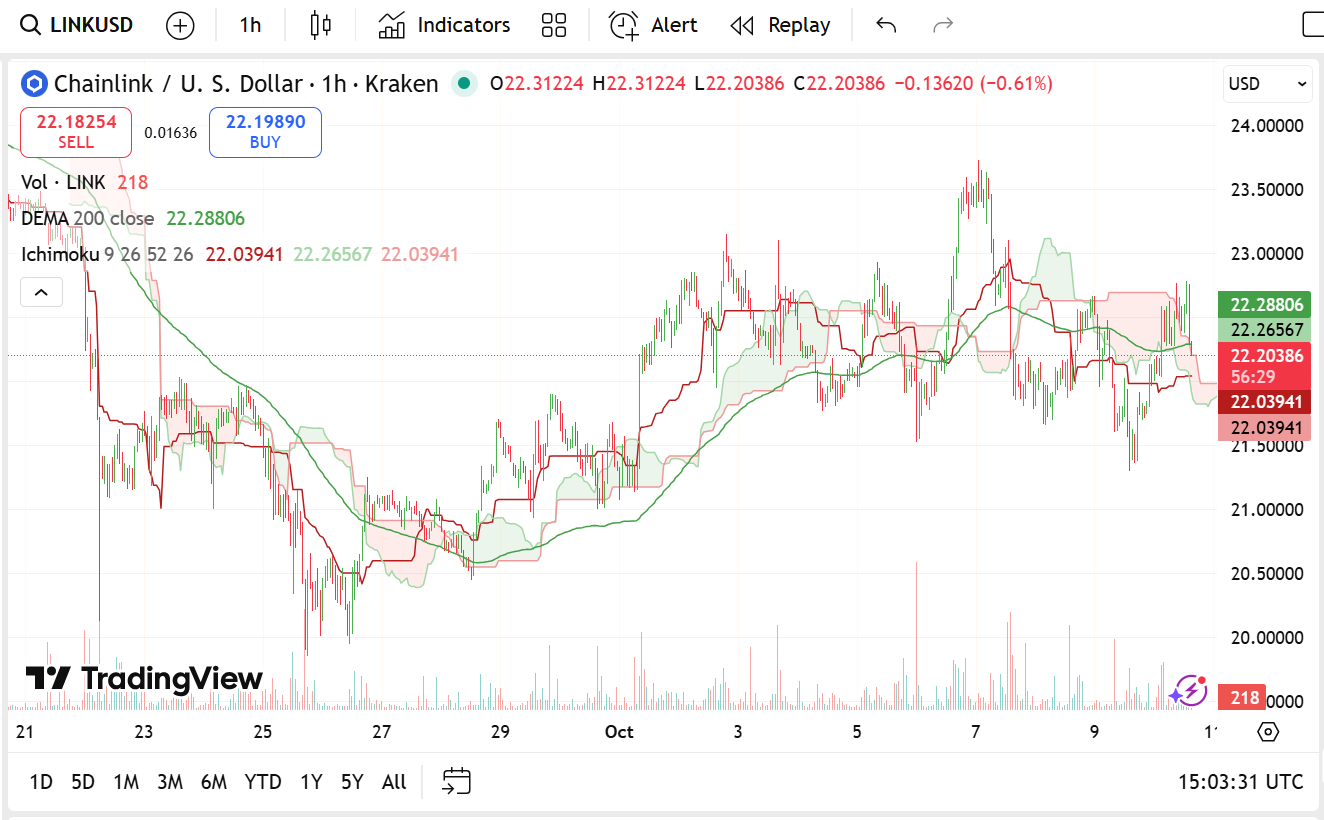Click the 15:03:31 UTC timezone clock
The height and width of the screenshot is (820, 1324).
(1240, 781)
